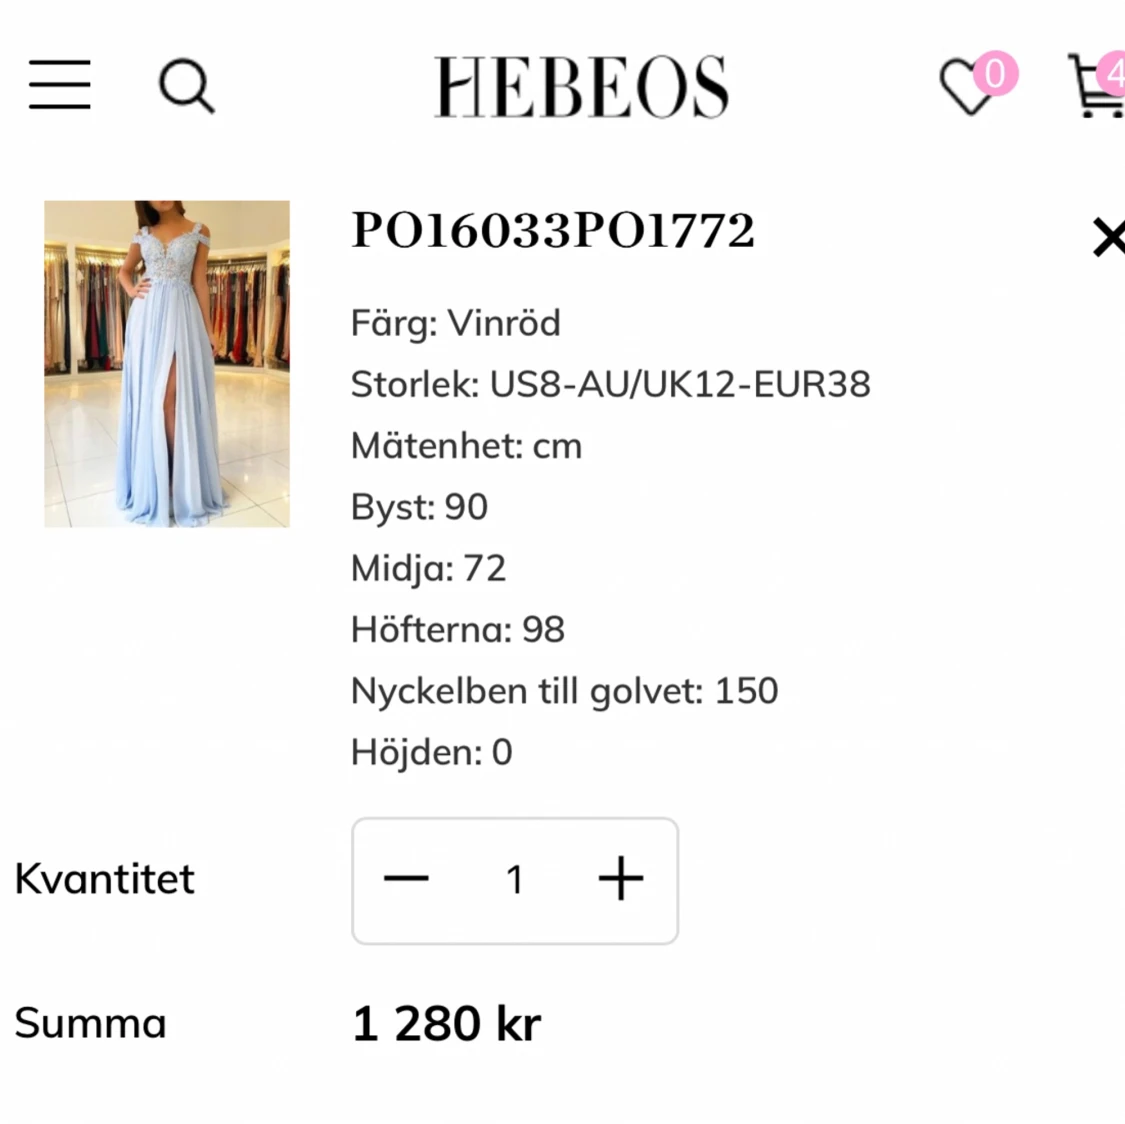Click the Höjden: 0 line
Screen dimensions: 1125x1124
pos(431,752)
